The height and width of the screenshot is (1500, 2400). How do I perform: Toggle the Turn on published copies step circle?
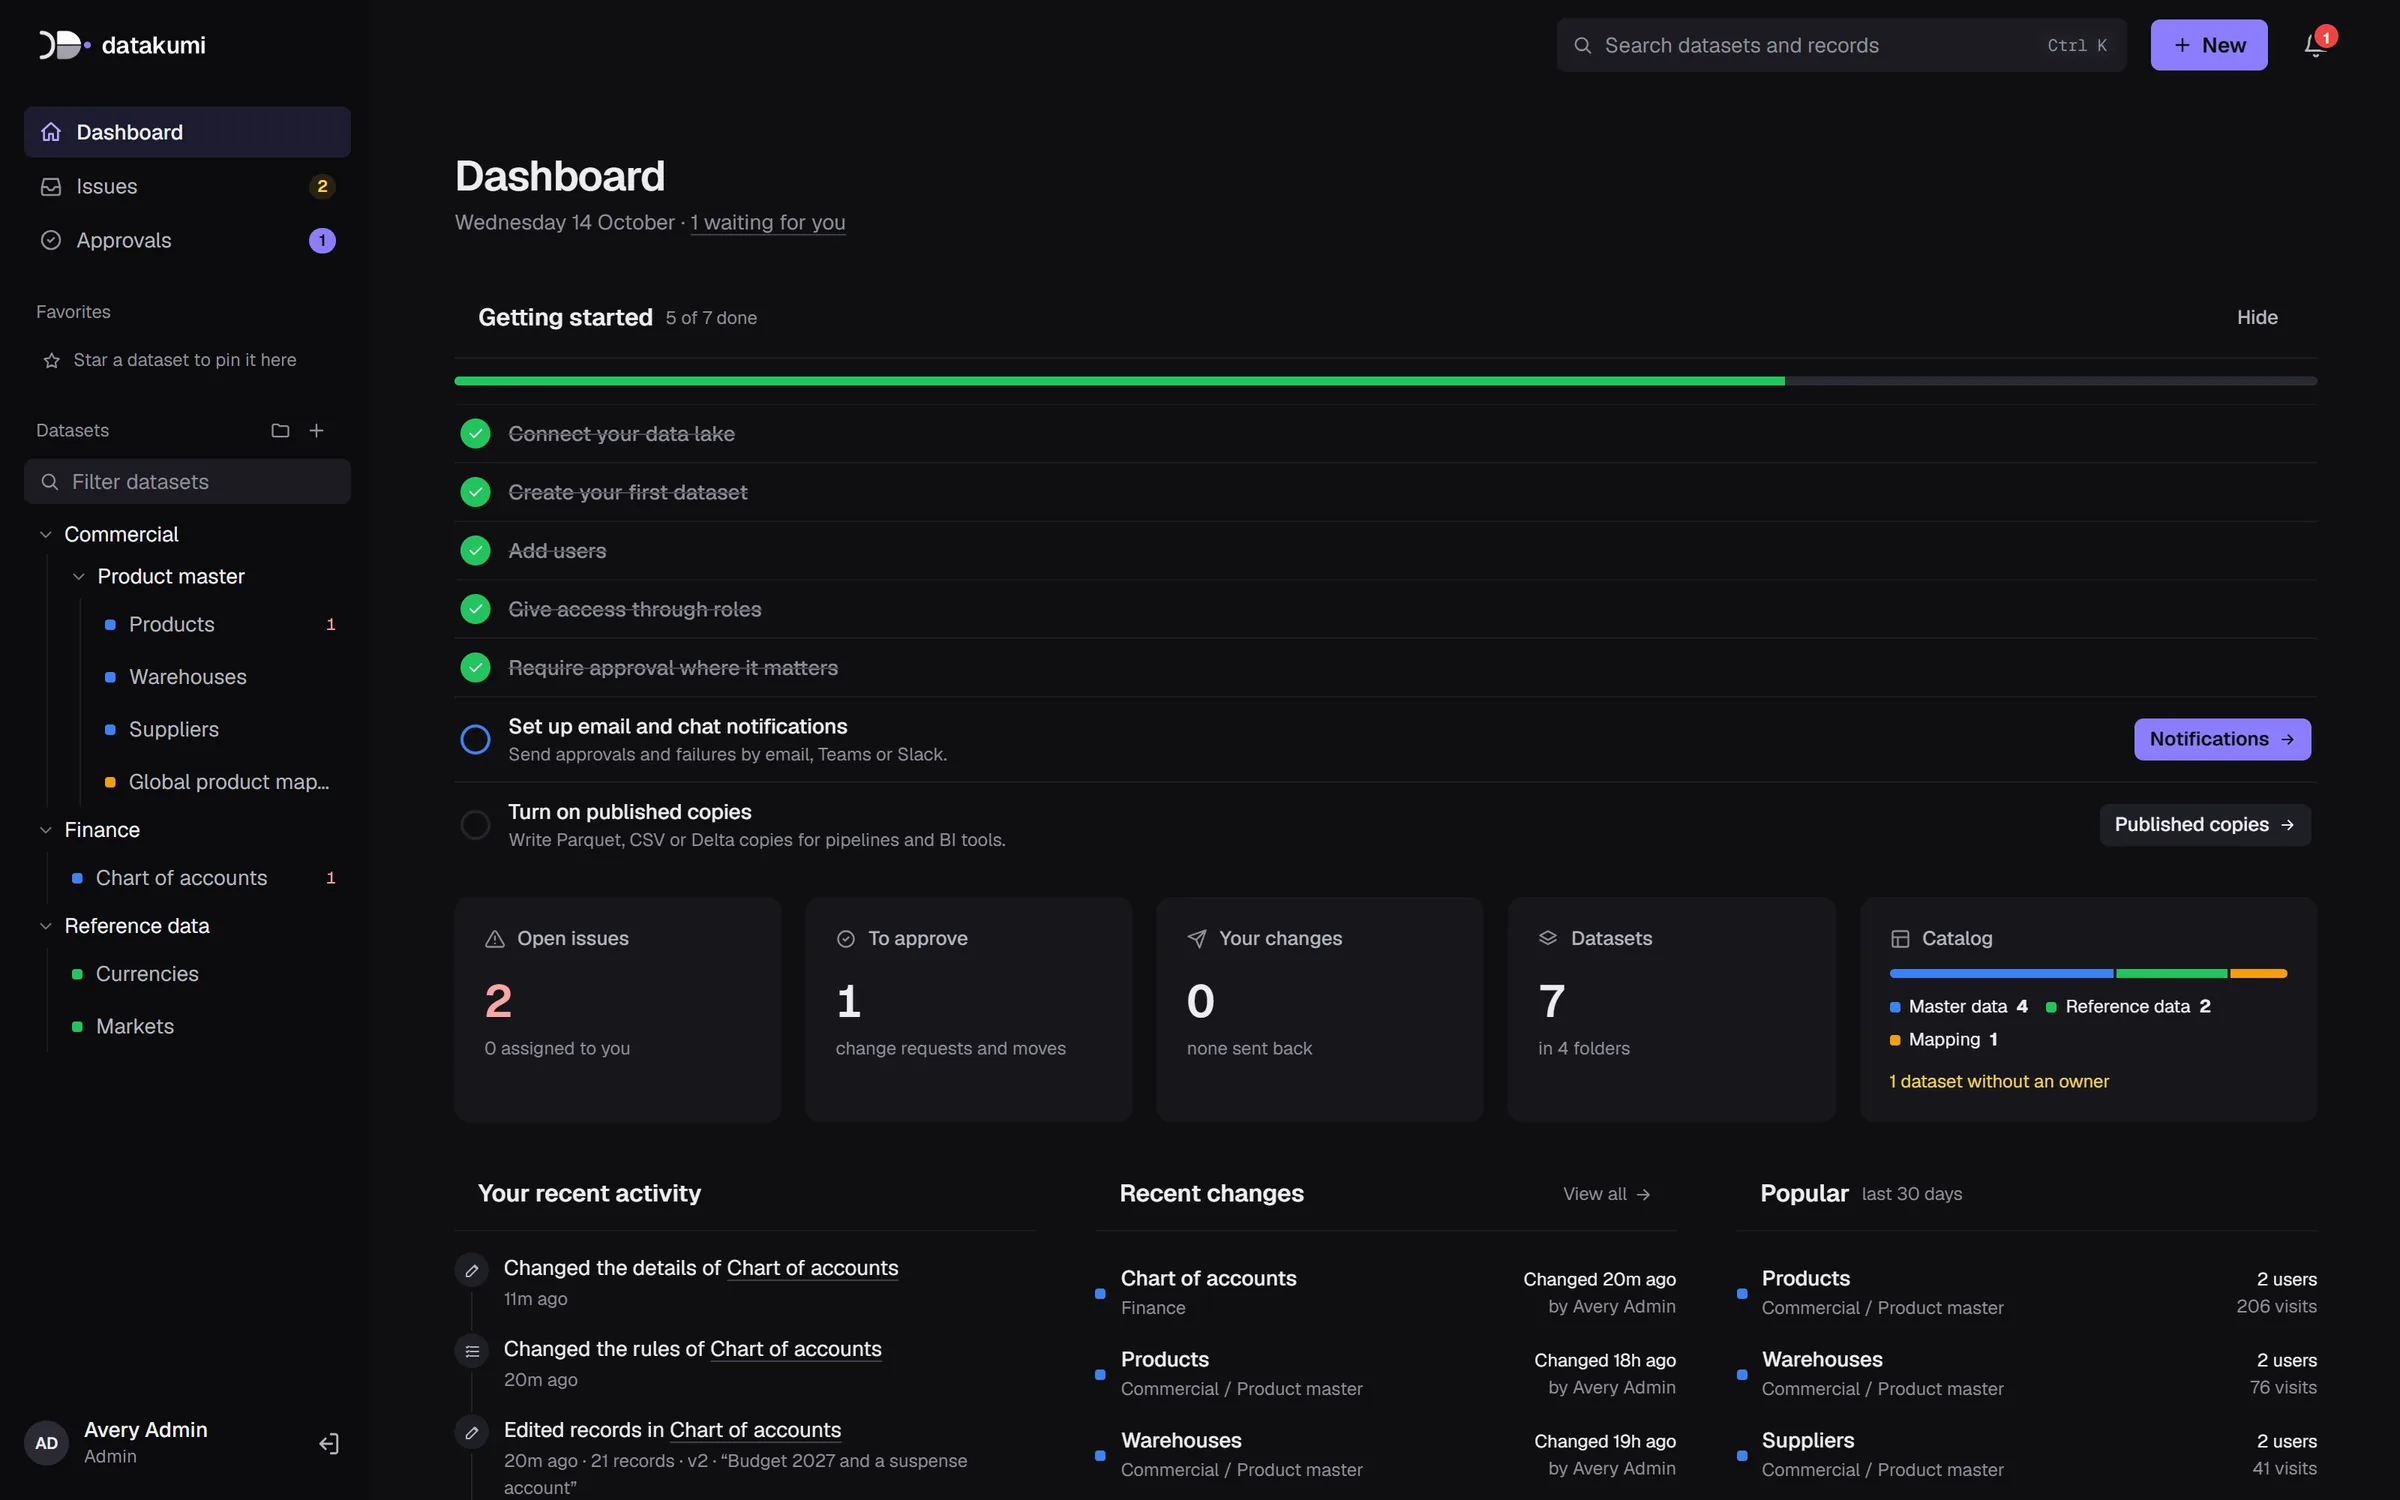click(475, 825)
